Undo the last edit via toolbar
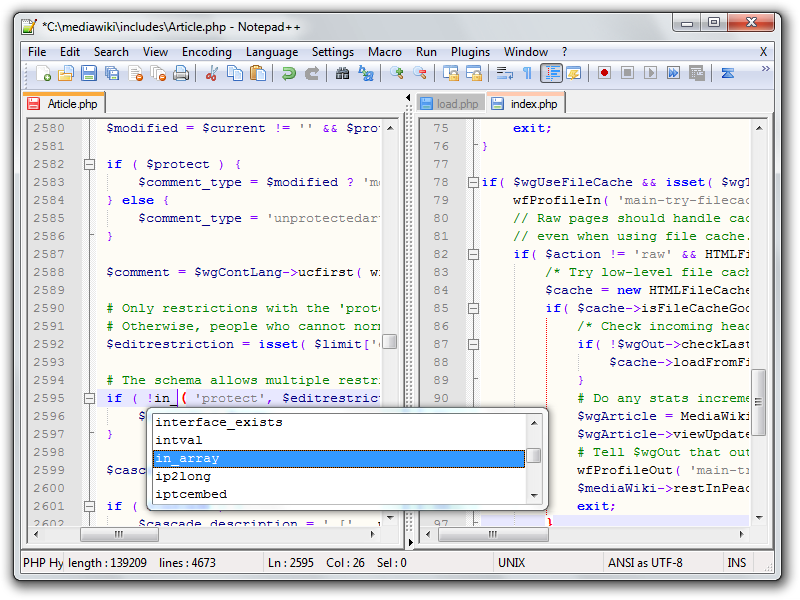Image resolution: width=800 pixels, height=600 pixels. (x=290, y=72)
